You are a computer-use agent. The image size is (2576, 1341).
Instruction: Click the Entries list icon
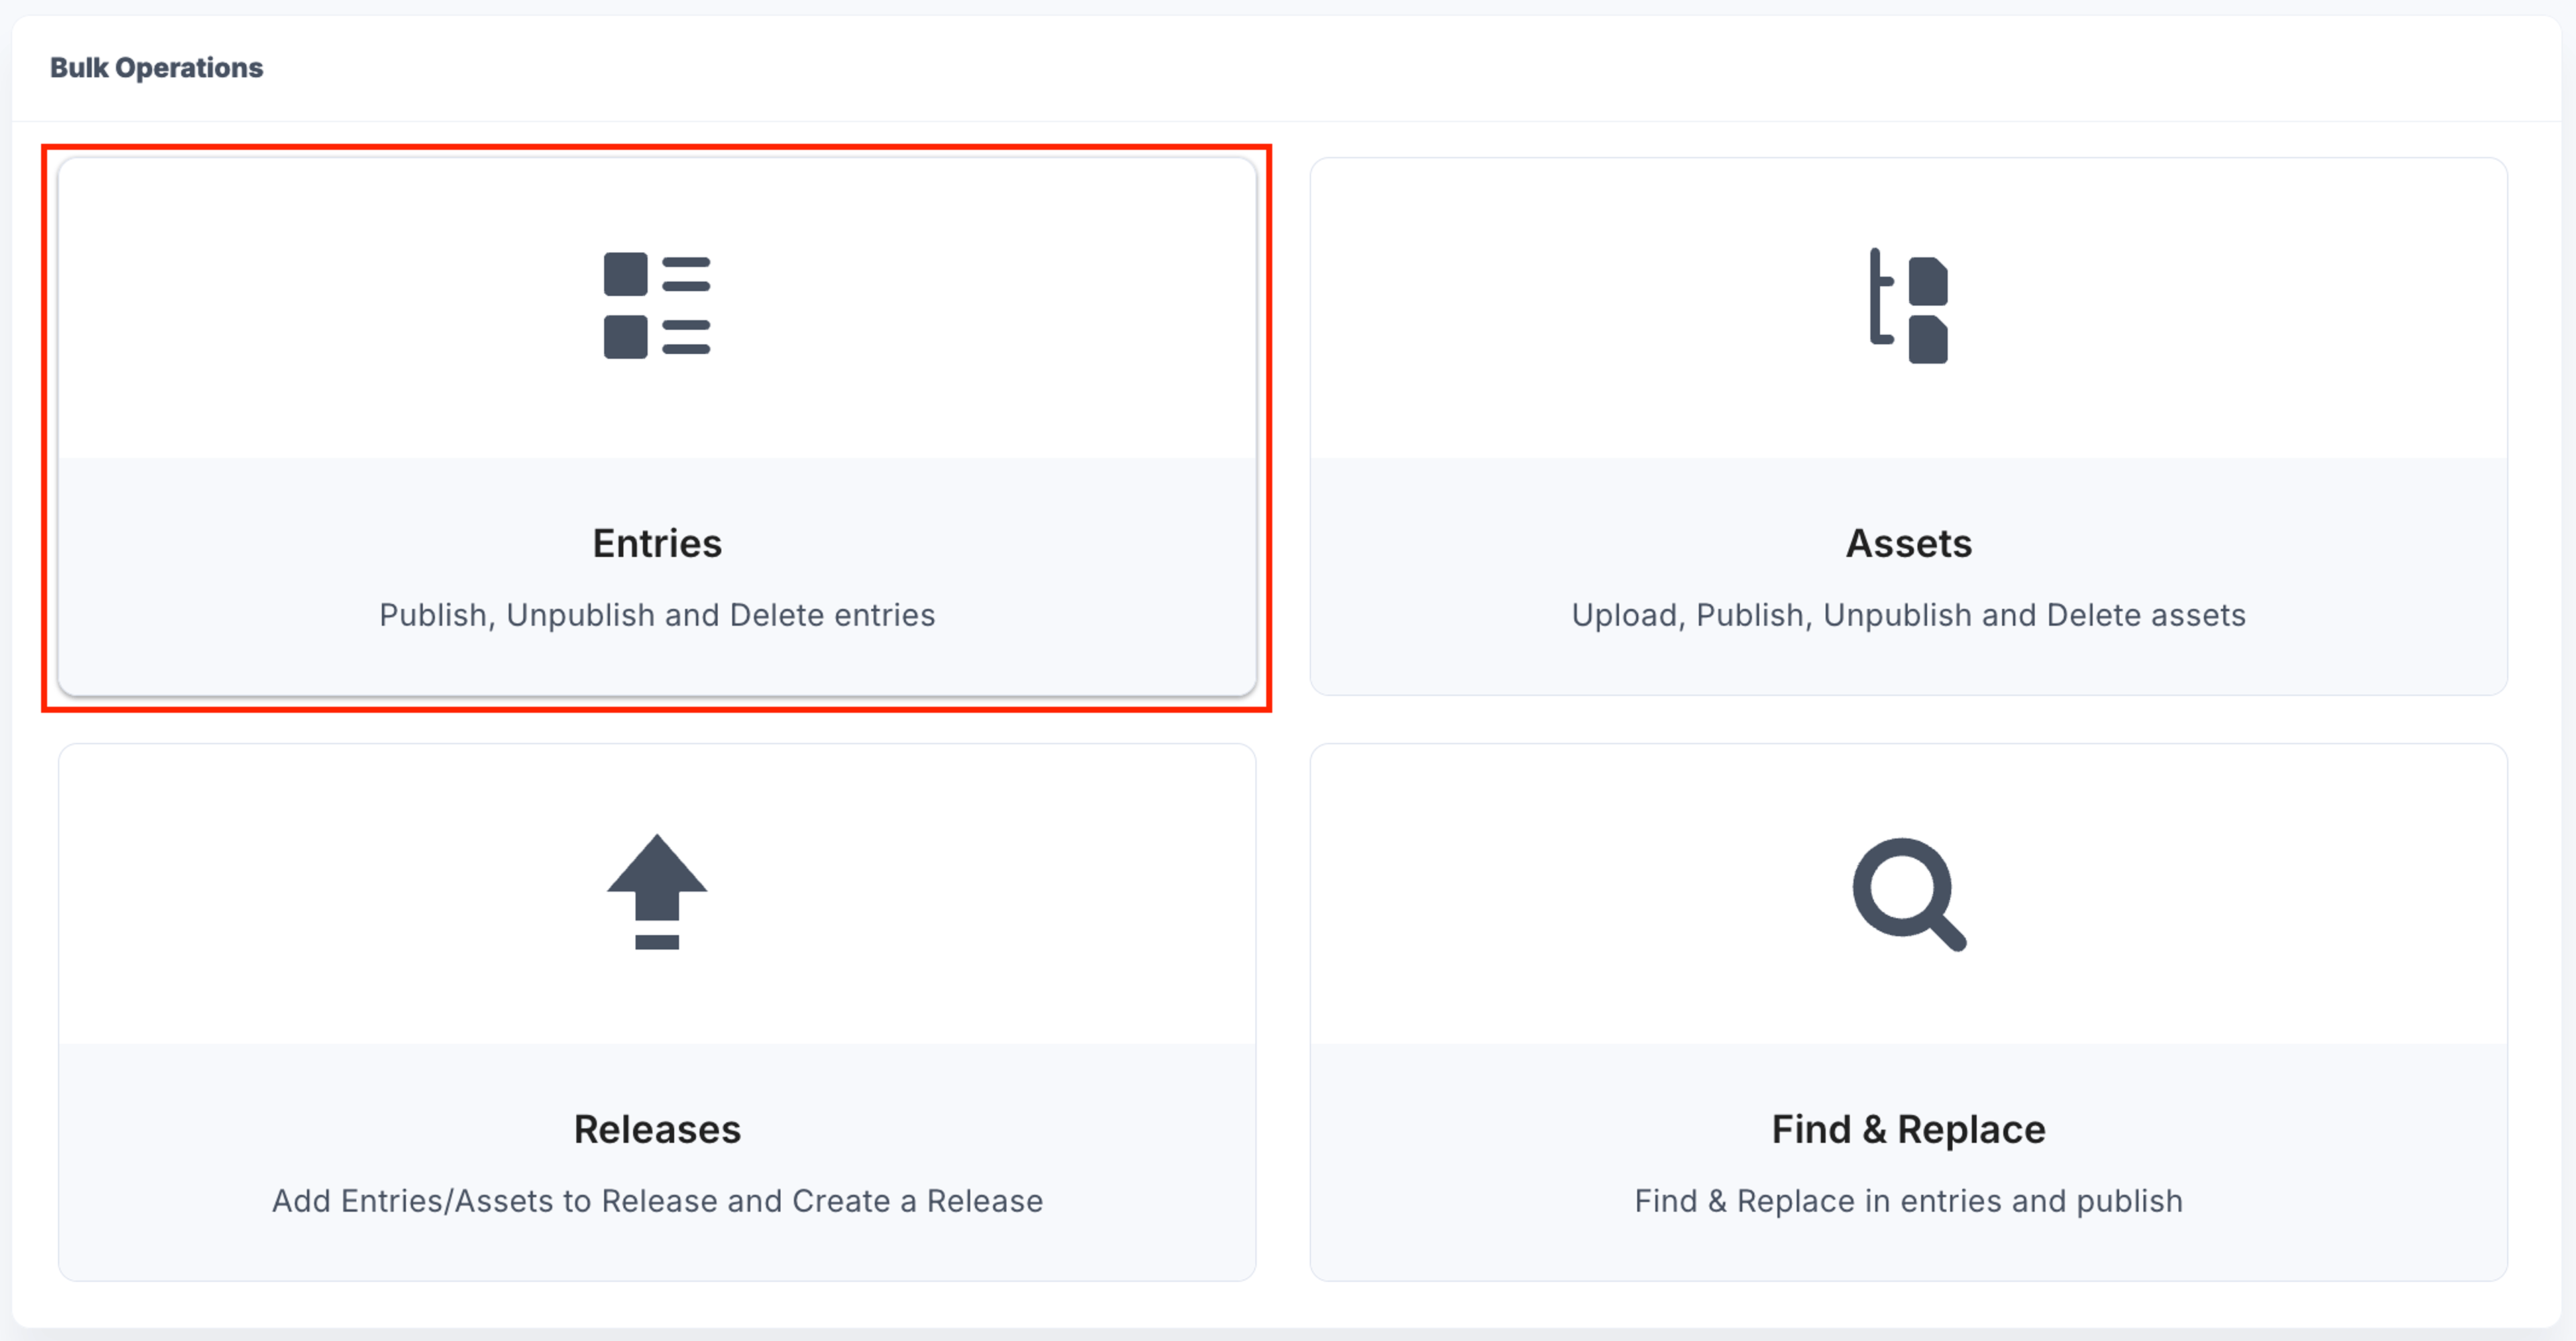657,305
